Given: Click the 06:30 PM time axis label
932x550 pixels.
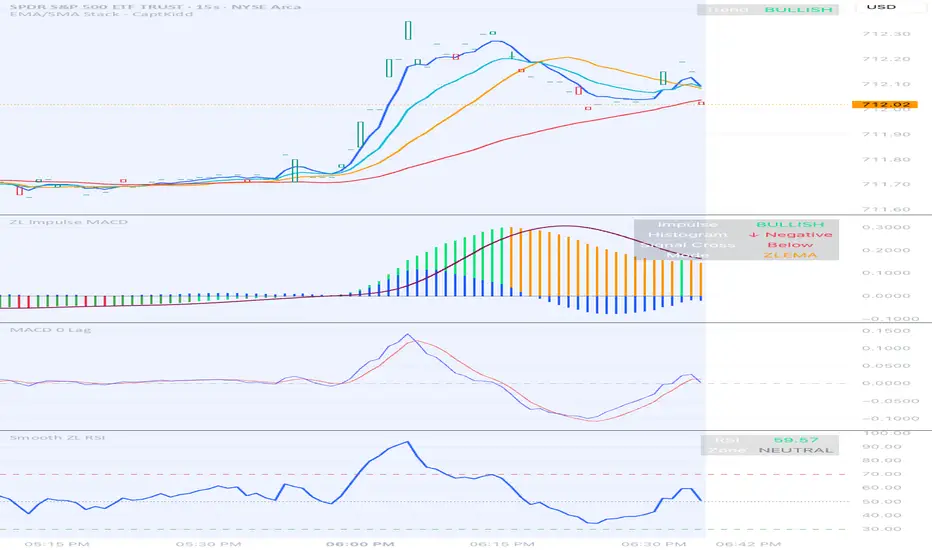Looking at the screenshot, I should pos(654,544).
